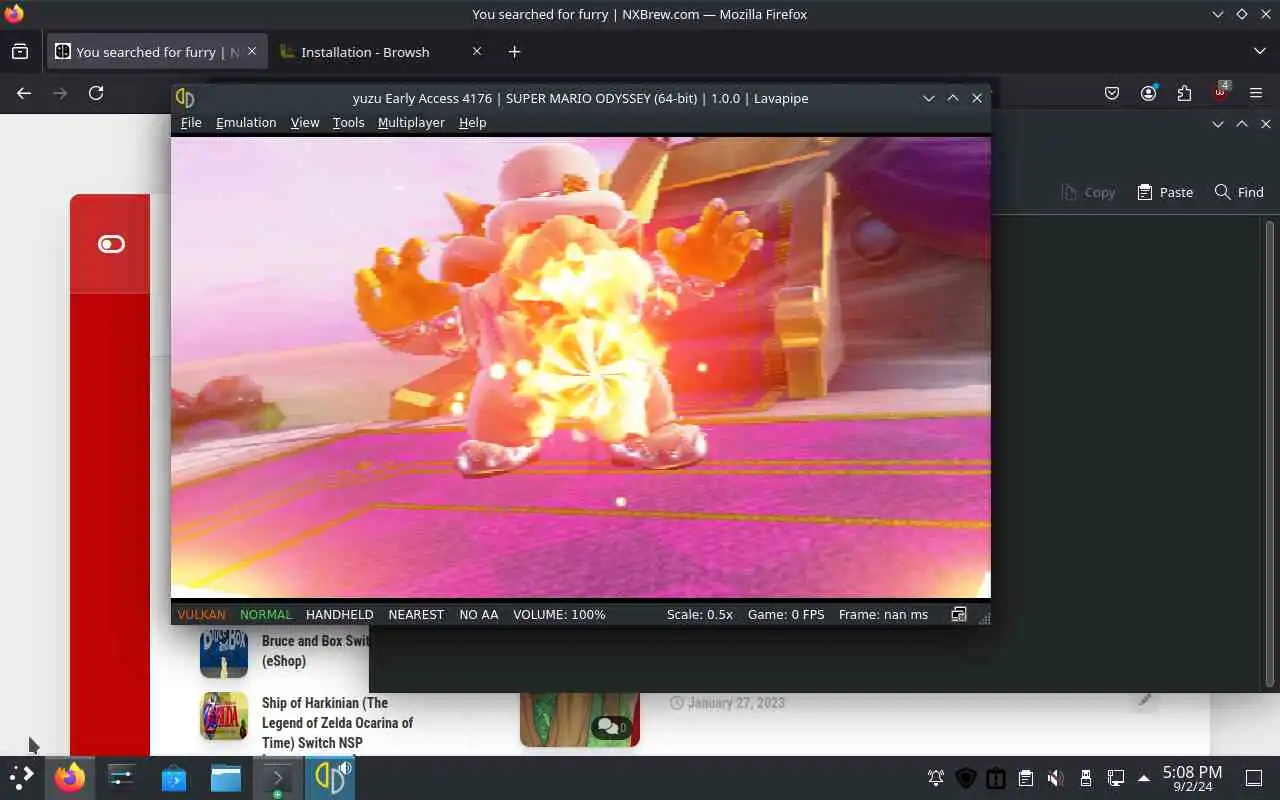Screen dimensions: 1280x800
Task: Click the Firefox taskbar icon
Action: click(70, 778)
